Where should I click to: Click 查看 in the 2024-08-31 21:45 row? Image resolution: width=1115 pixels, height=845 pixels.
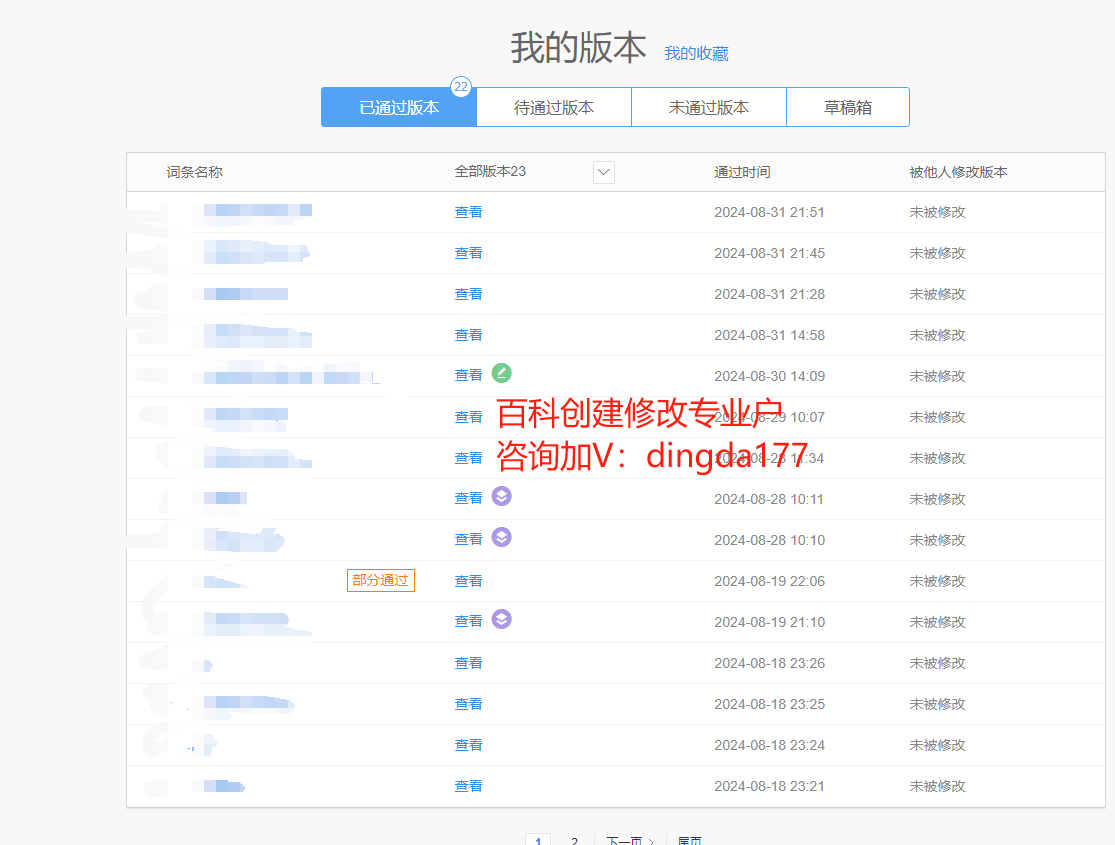point(469,253)
